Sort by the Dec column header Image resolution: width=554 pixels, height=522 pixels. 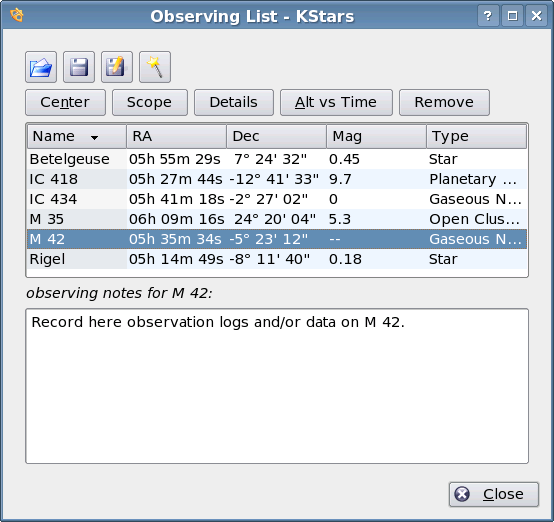pyautogui.click(x=277, y=136)
